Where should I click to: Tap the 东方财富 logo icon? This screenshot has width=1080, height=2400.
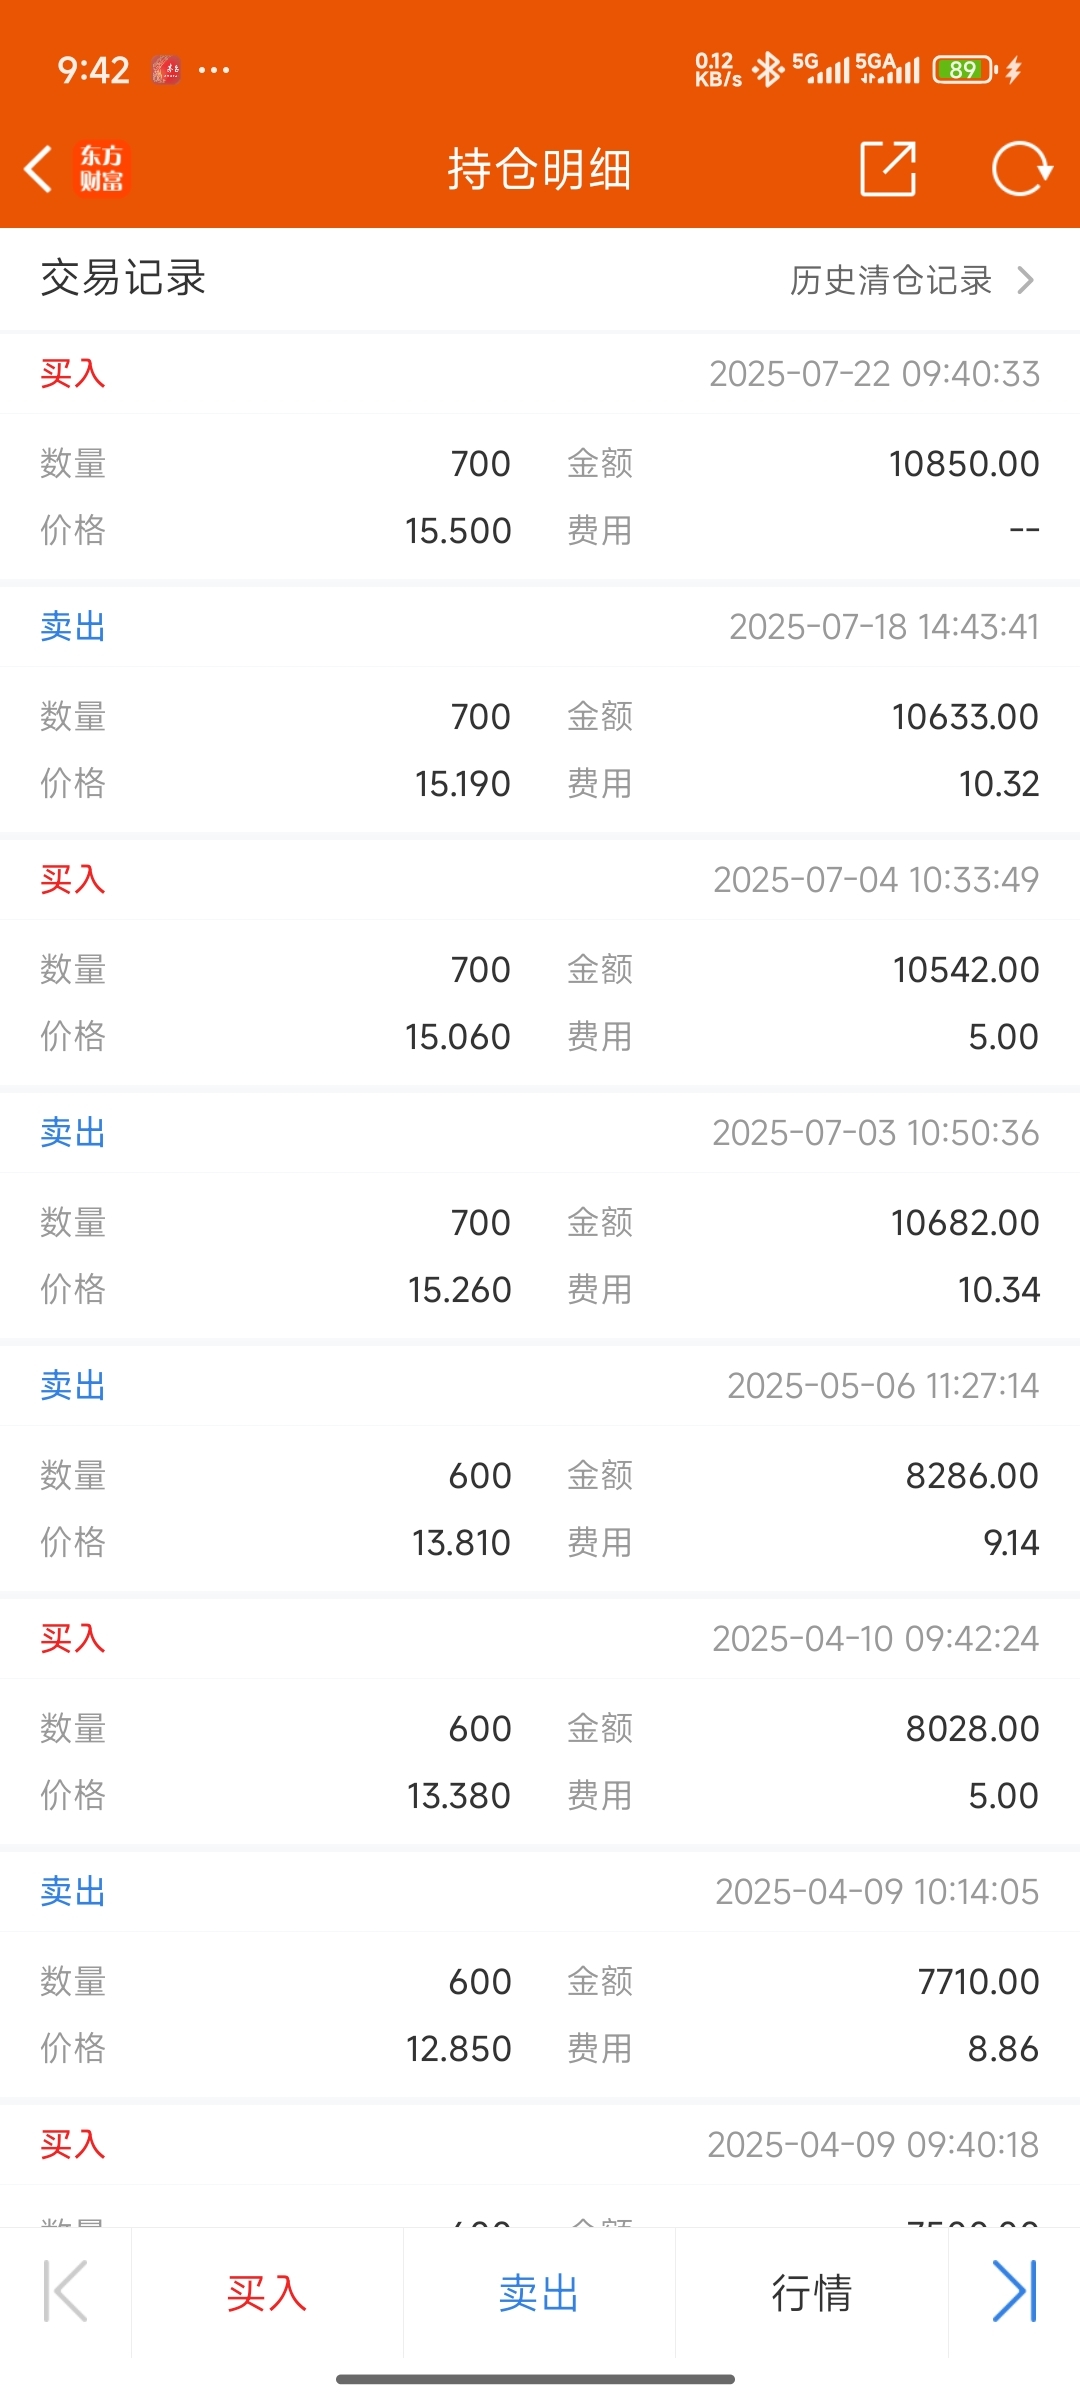click(102, 168)
